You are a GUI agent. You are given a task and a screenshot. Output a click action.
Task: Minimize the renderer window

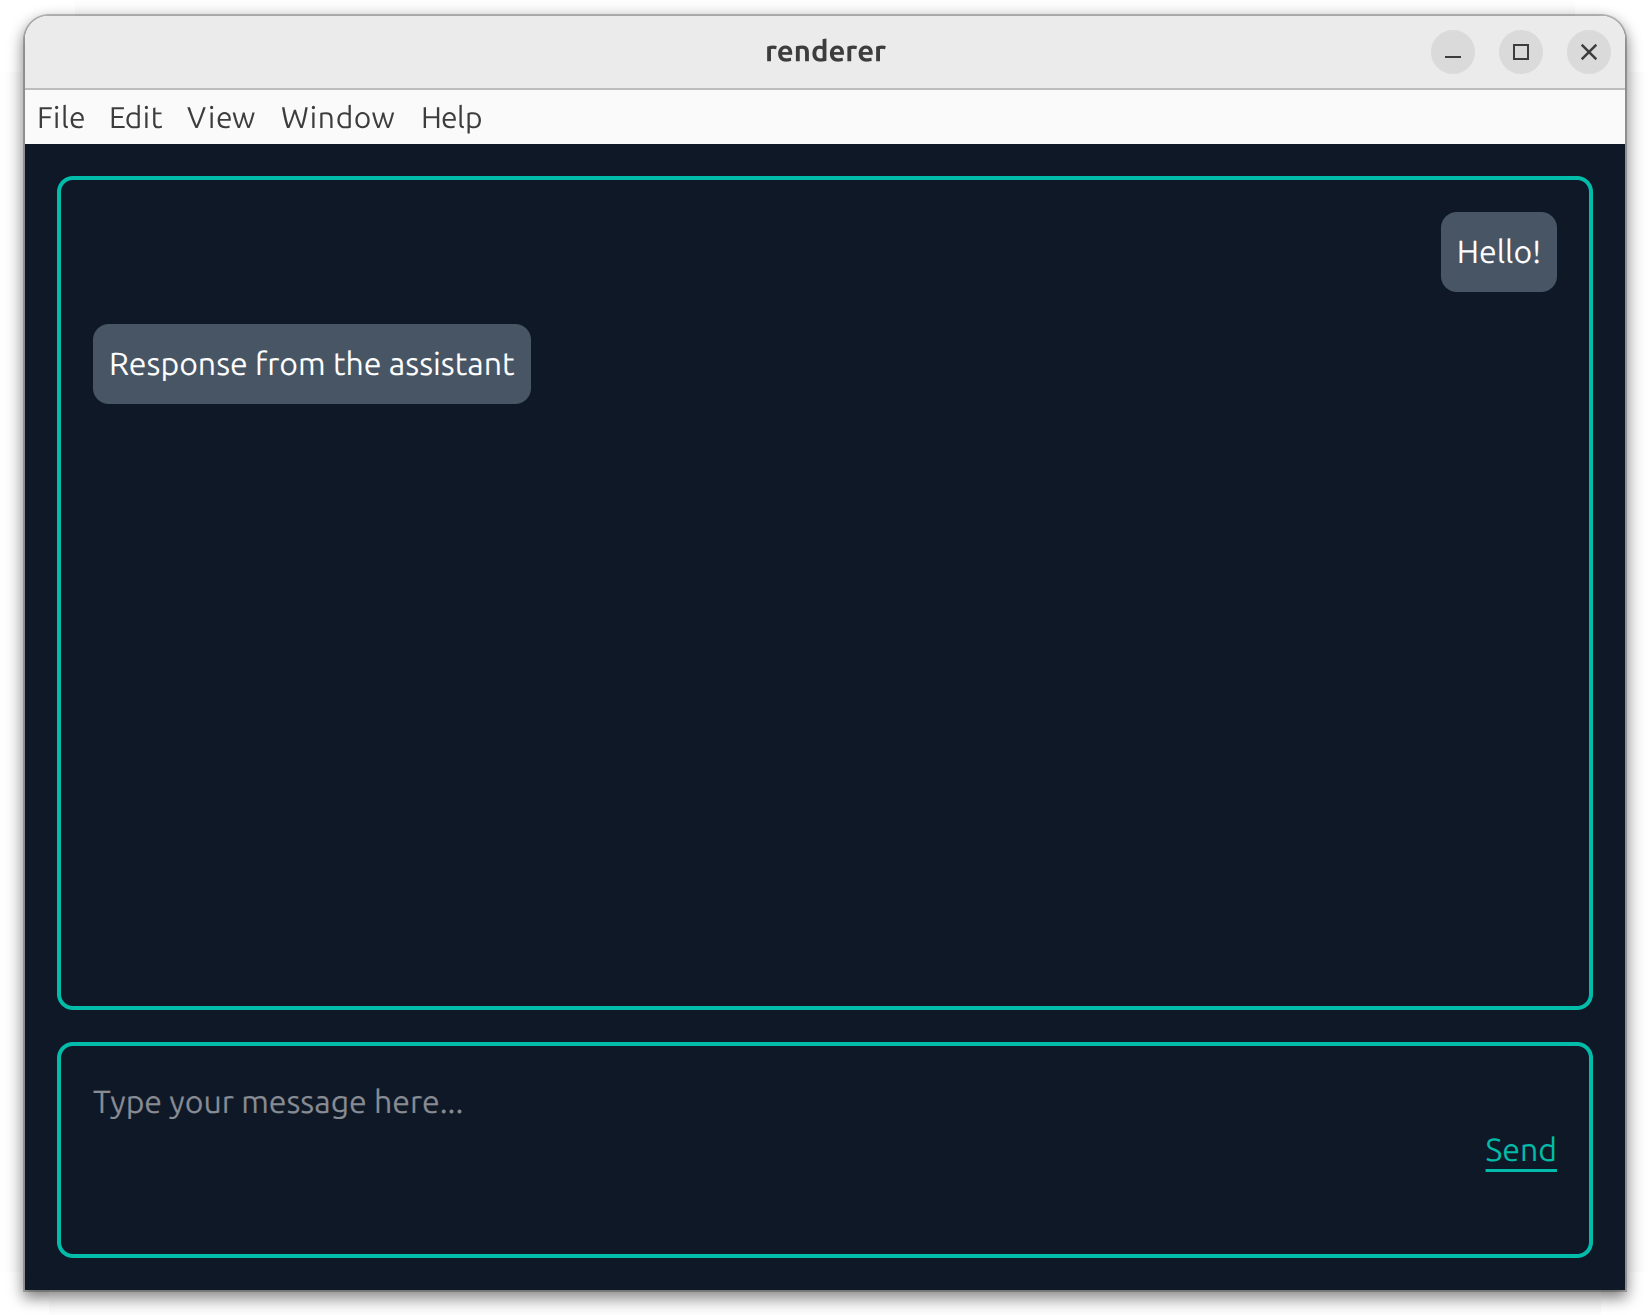(1452, 52)
